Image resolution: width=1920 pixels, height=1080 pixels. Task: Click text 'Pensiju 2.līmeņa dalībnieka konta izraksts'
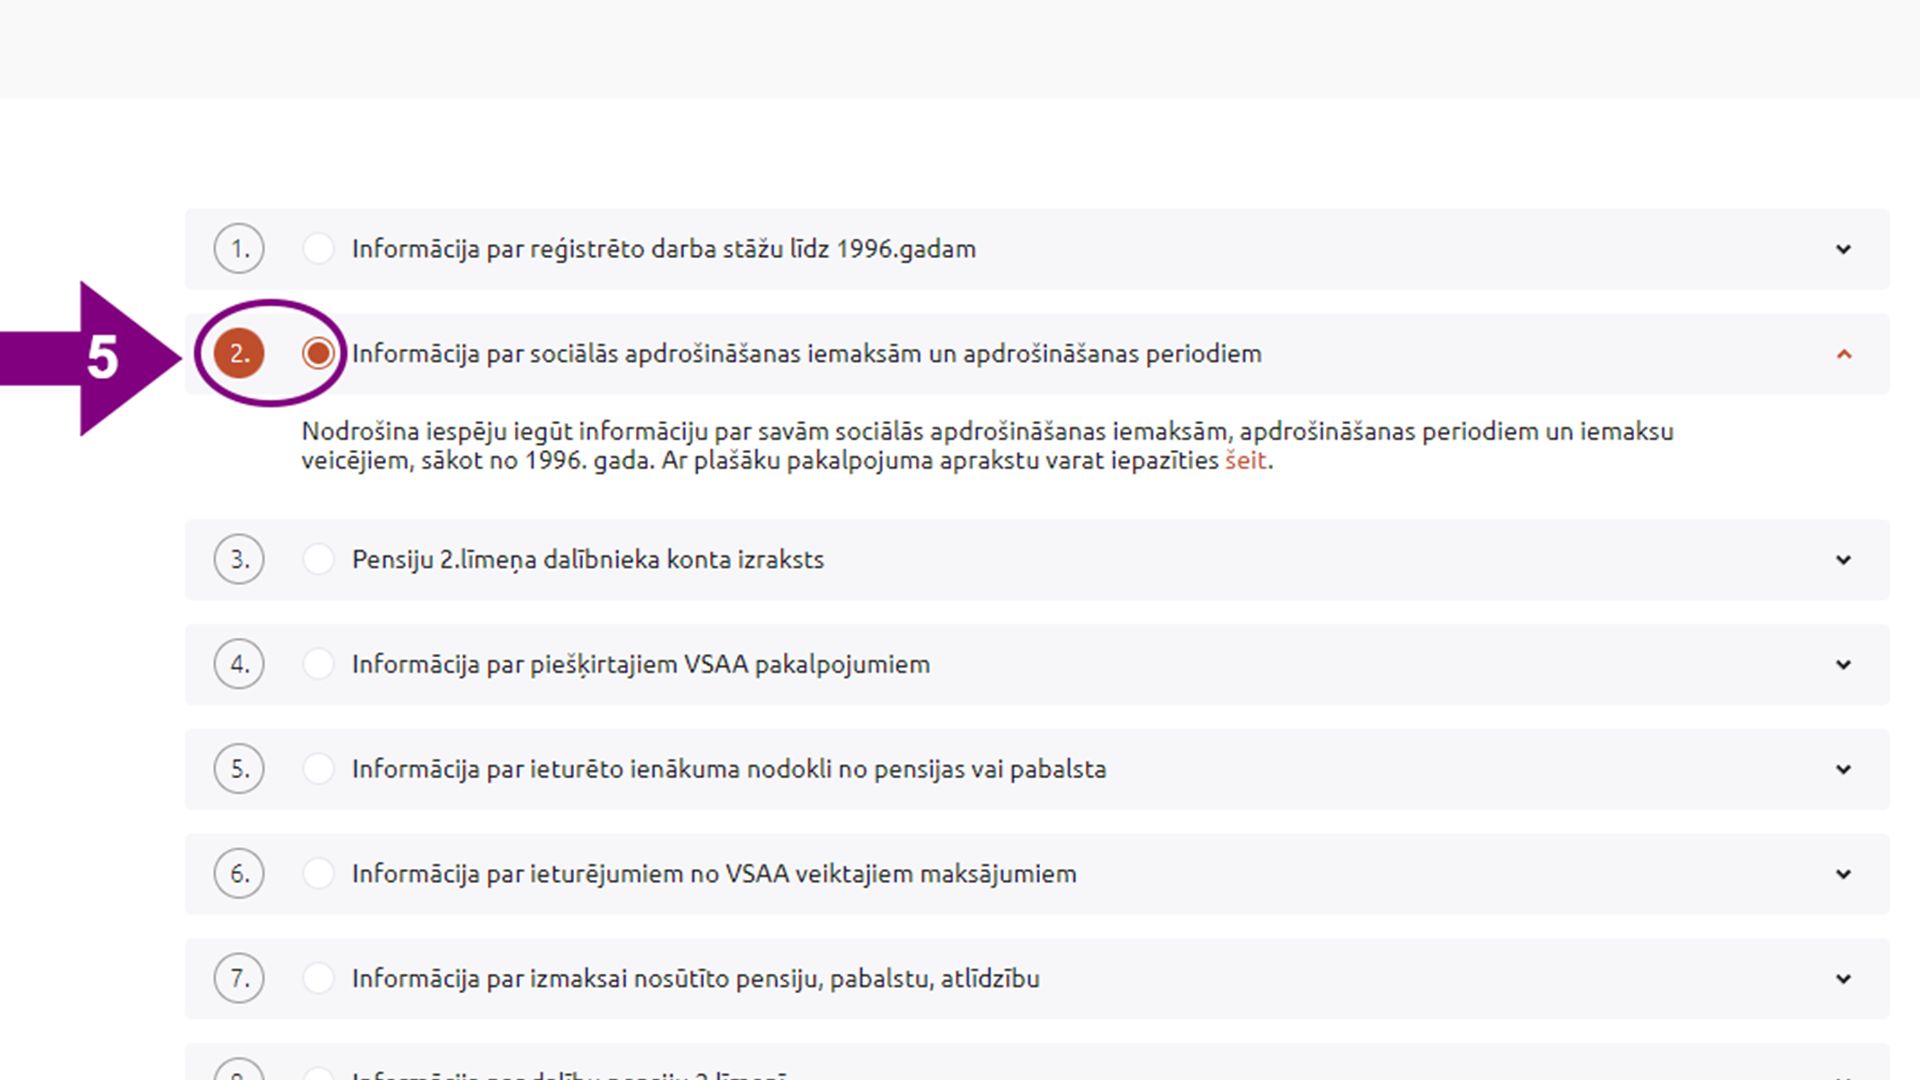pos(588,560)
